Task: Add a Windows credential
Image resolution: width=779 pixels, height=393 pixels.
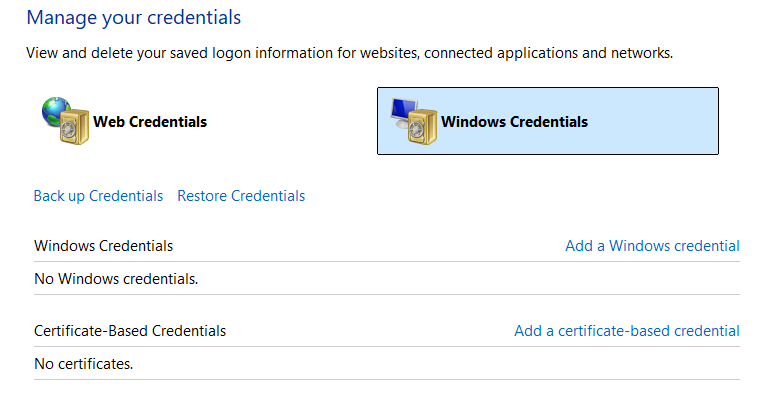Action: click(x=652, y=246)
